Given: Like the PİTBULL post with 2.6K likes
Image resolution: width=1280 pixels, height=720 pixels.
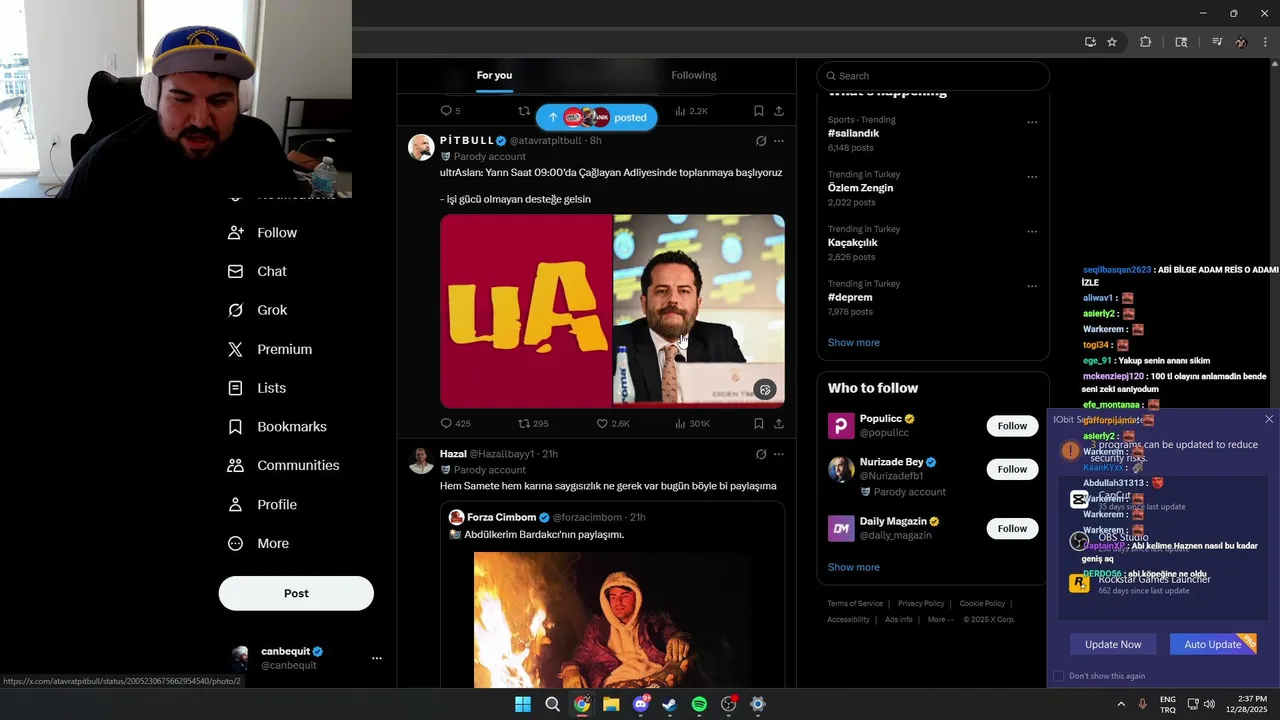Looking at the screenshot, I should click(x=613, y=424).
